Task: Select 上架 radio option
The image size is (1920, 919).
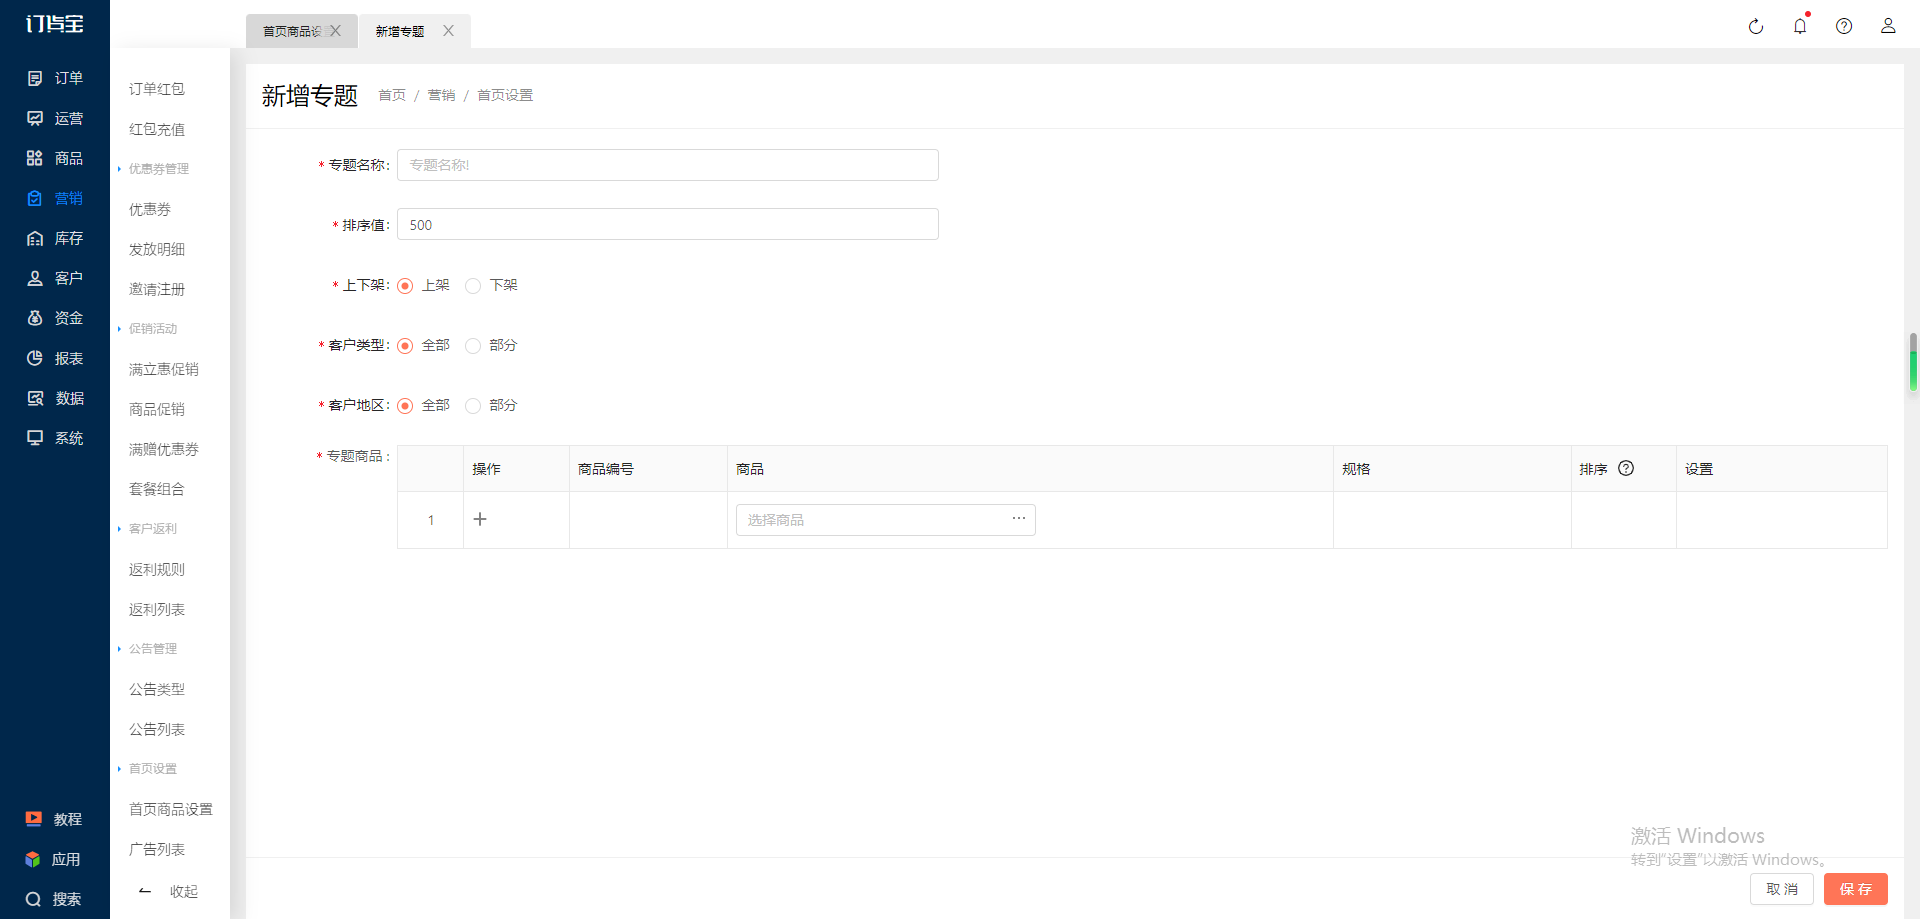Action: (x=405, y=286)
